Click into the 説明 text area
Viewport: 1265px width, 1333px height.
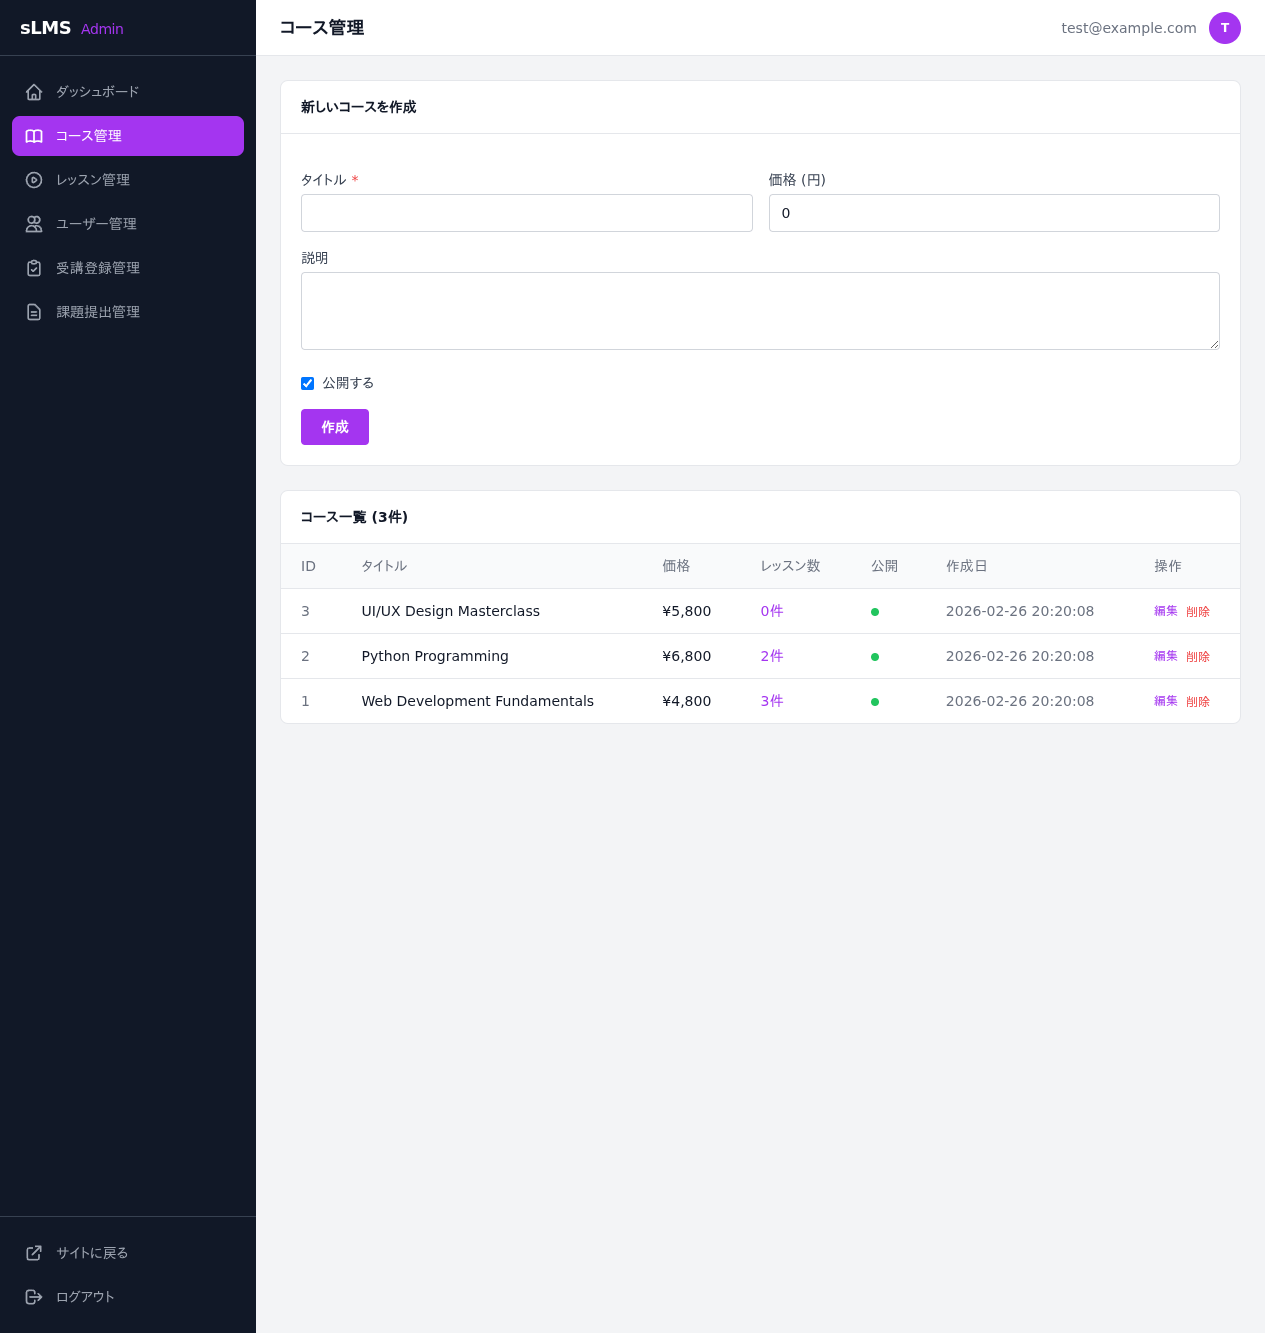coord(760,311)
